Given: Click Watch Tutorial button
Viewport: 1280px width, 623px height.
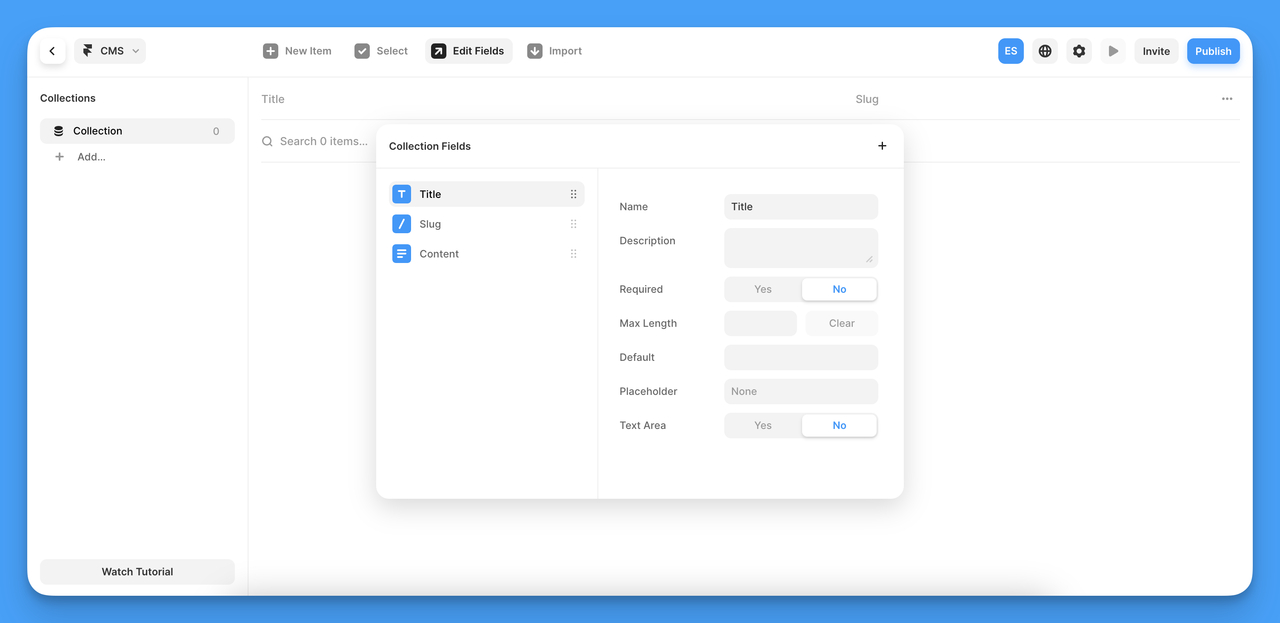Looking at the screenshot, I should (x=137, y=572).
